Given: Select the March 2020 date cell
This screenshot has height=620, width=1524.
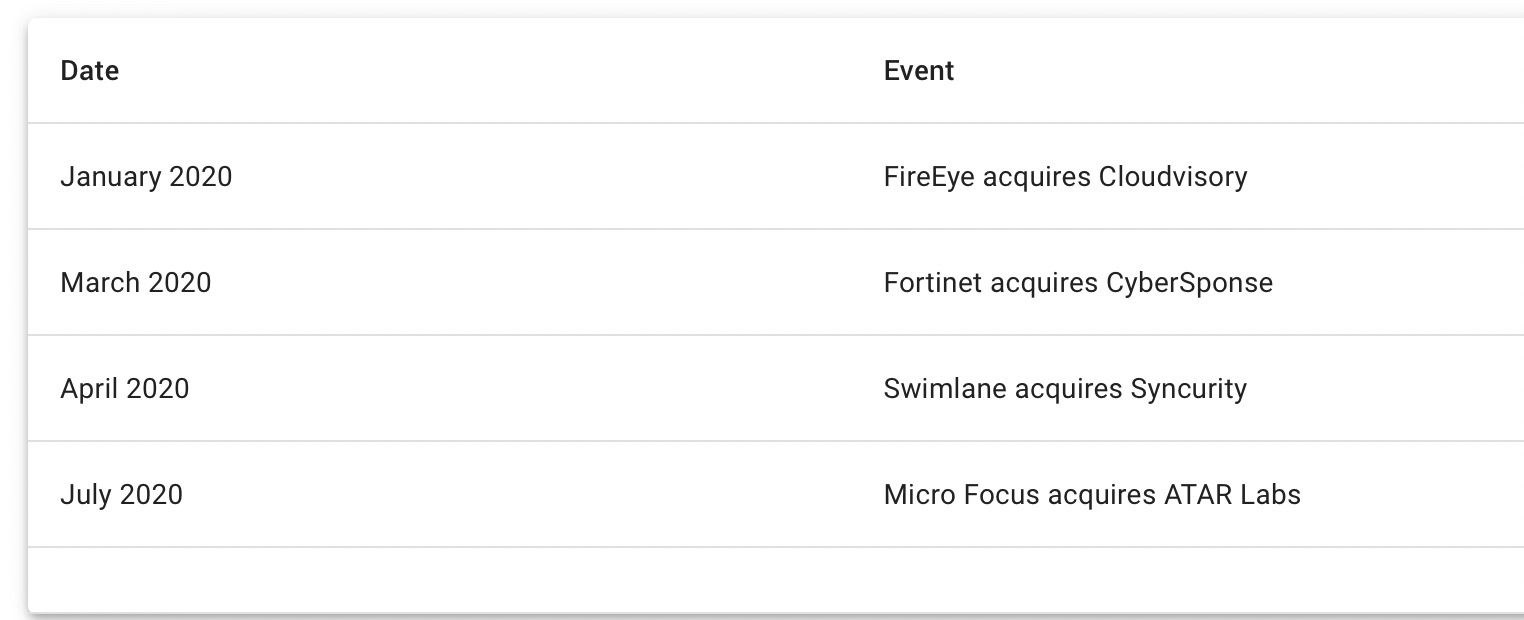Looking at the screenshot, I should pos(136,283).
